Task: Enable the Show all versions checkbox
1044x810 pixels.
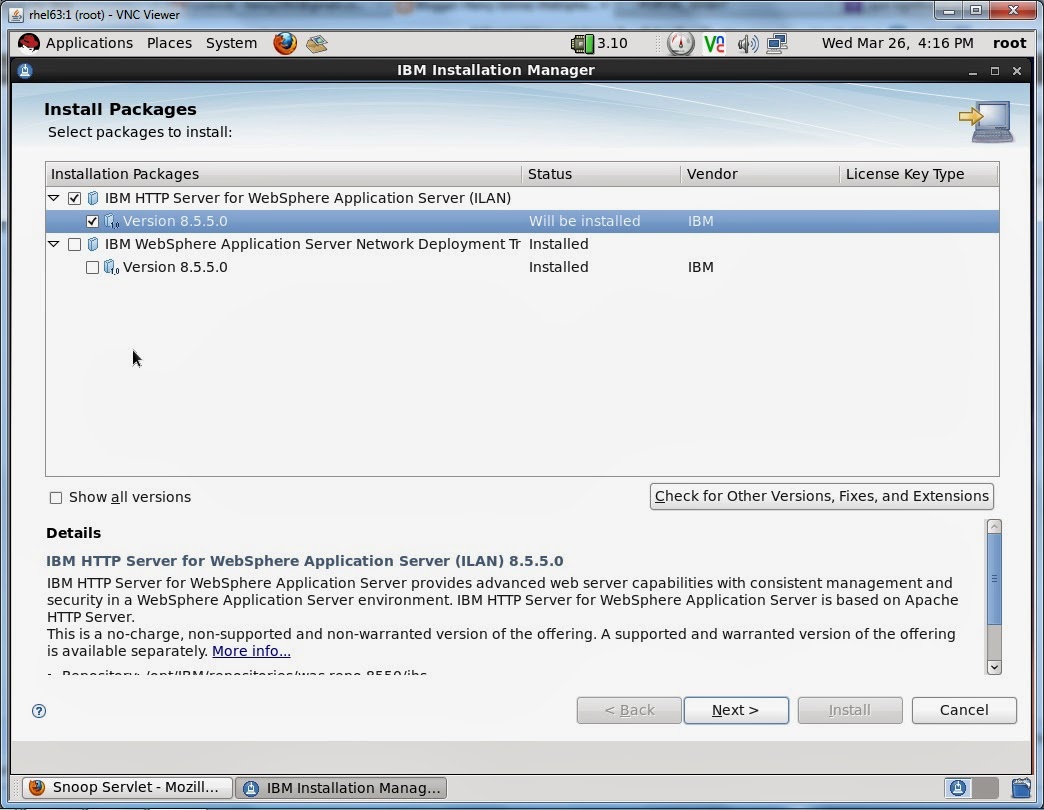Action: tap(56, 497)
